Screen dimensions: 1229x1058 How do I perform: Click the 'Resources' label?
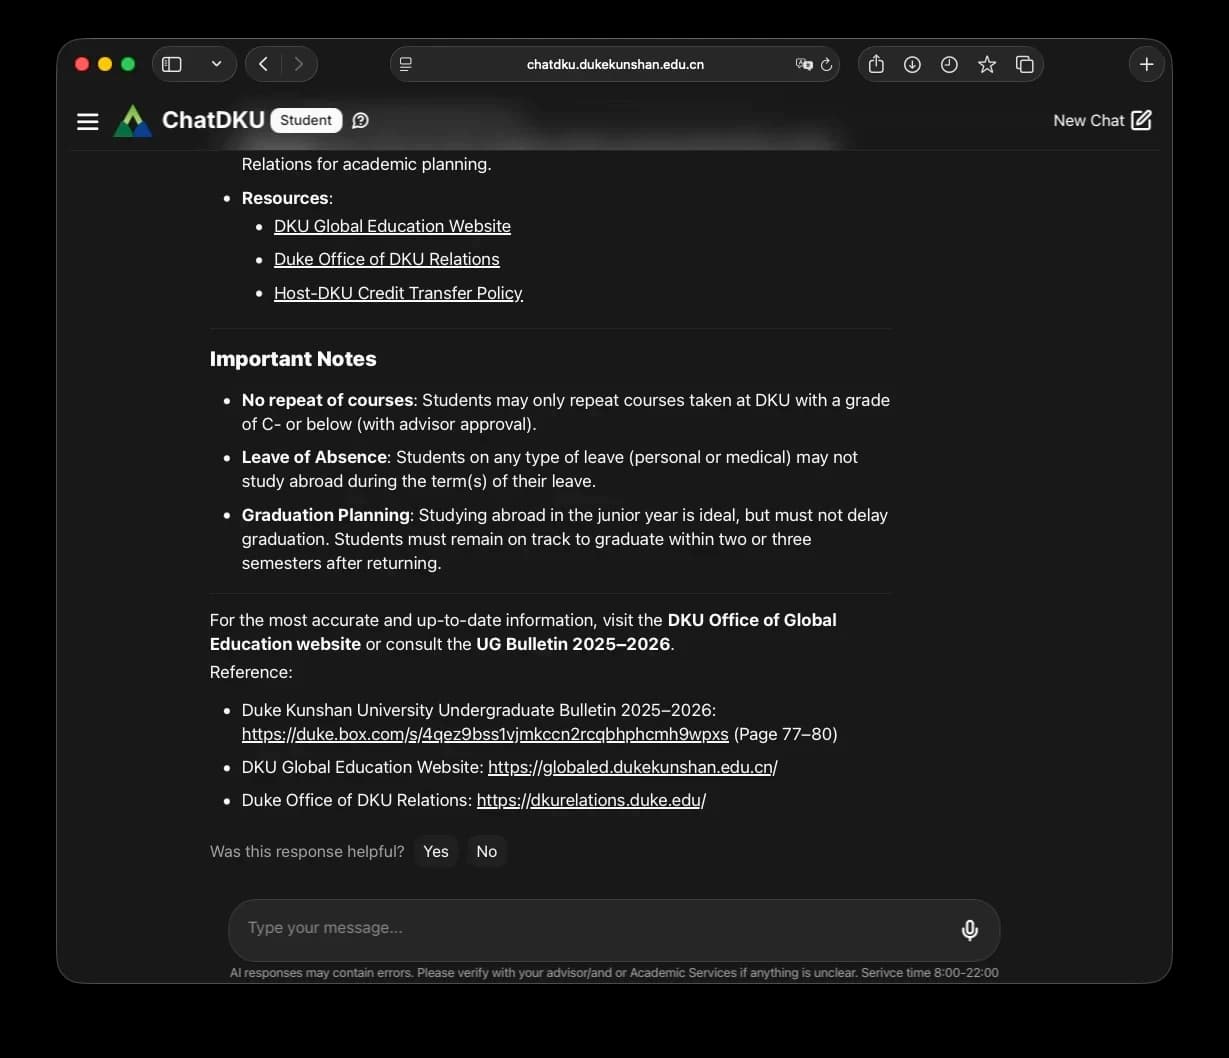point(285,198)
